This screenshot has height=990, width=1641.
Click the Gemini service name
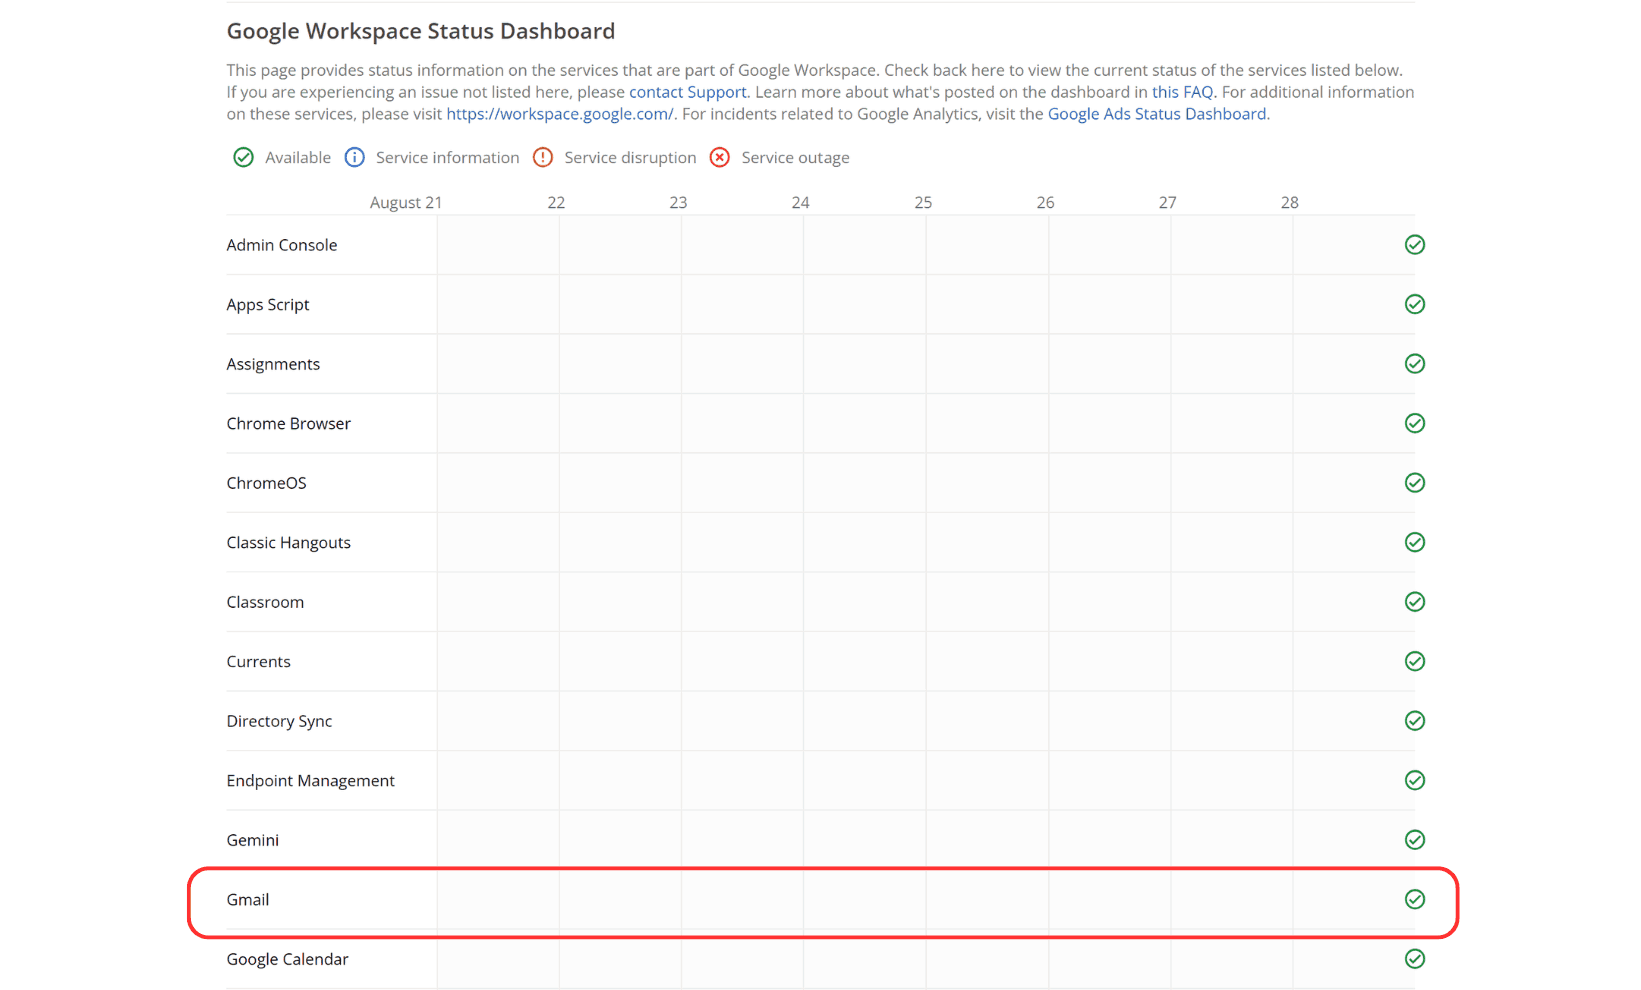coord(252,840)
